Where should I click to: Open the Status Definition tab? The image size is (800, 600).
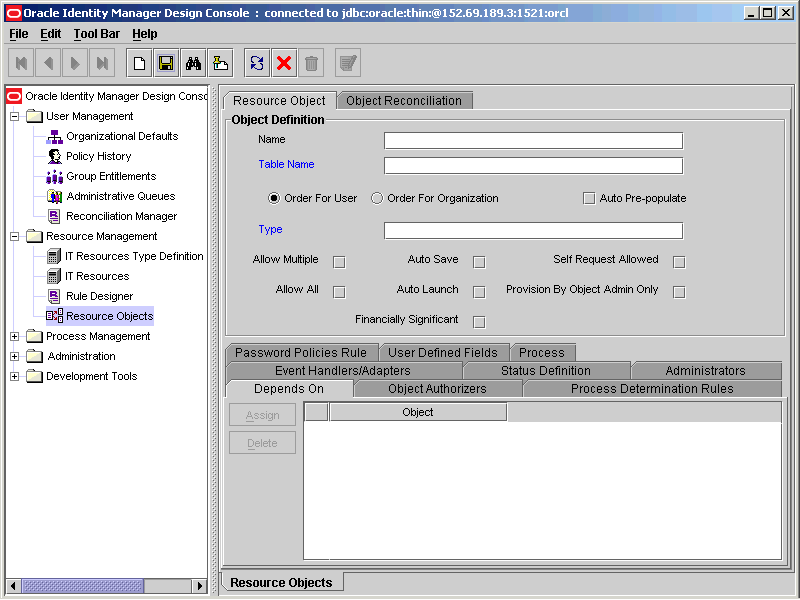click(546, 370)
